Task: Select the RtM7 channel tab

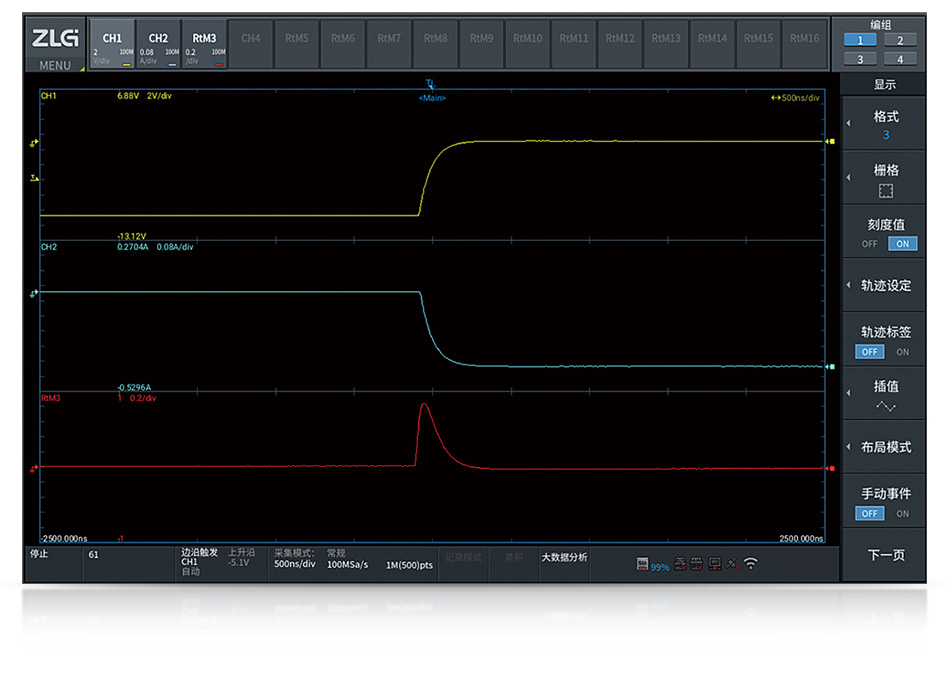Action: (x=389, y=44)
